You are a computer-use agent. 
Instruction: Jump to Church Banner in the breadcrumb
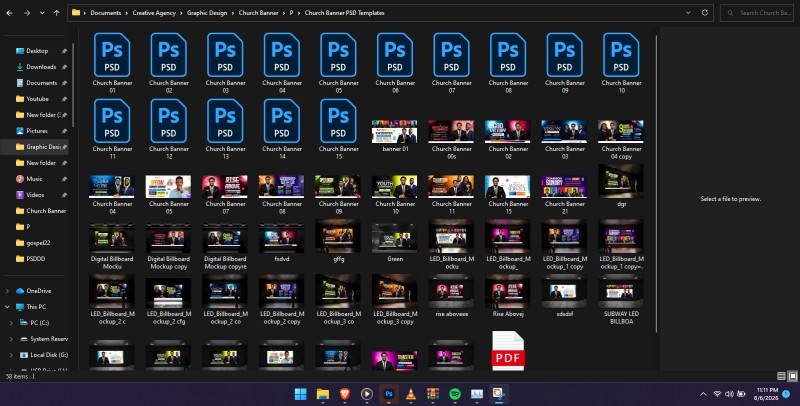(259, 13)
